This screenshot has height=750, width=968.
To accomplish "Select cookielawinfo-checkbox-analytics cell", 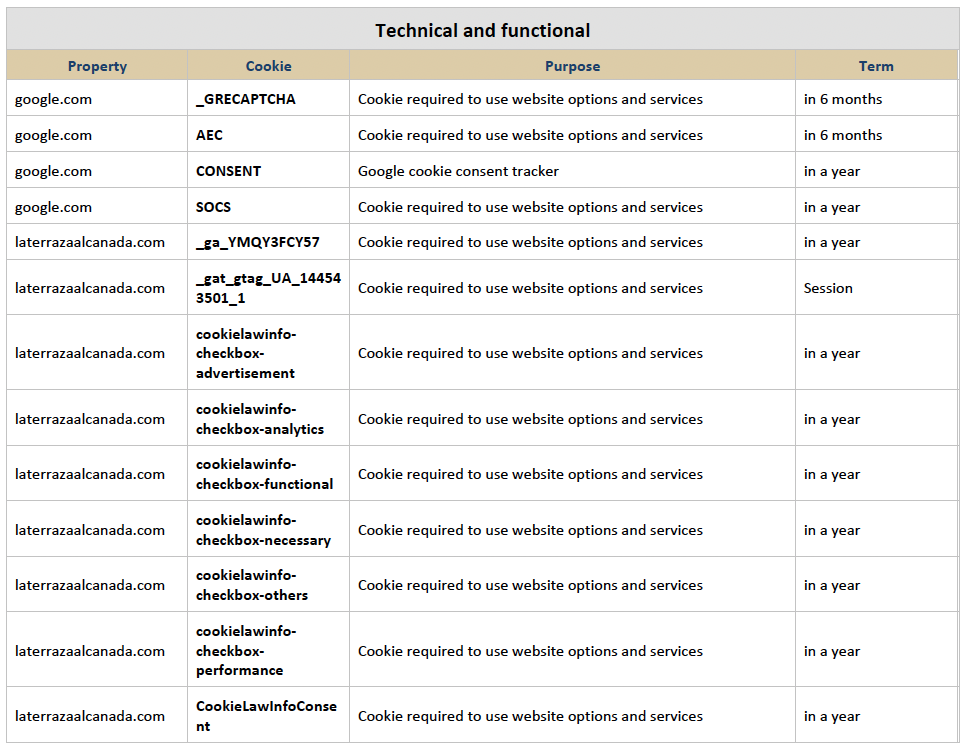I will tap(269, 419).
